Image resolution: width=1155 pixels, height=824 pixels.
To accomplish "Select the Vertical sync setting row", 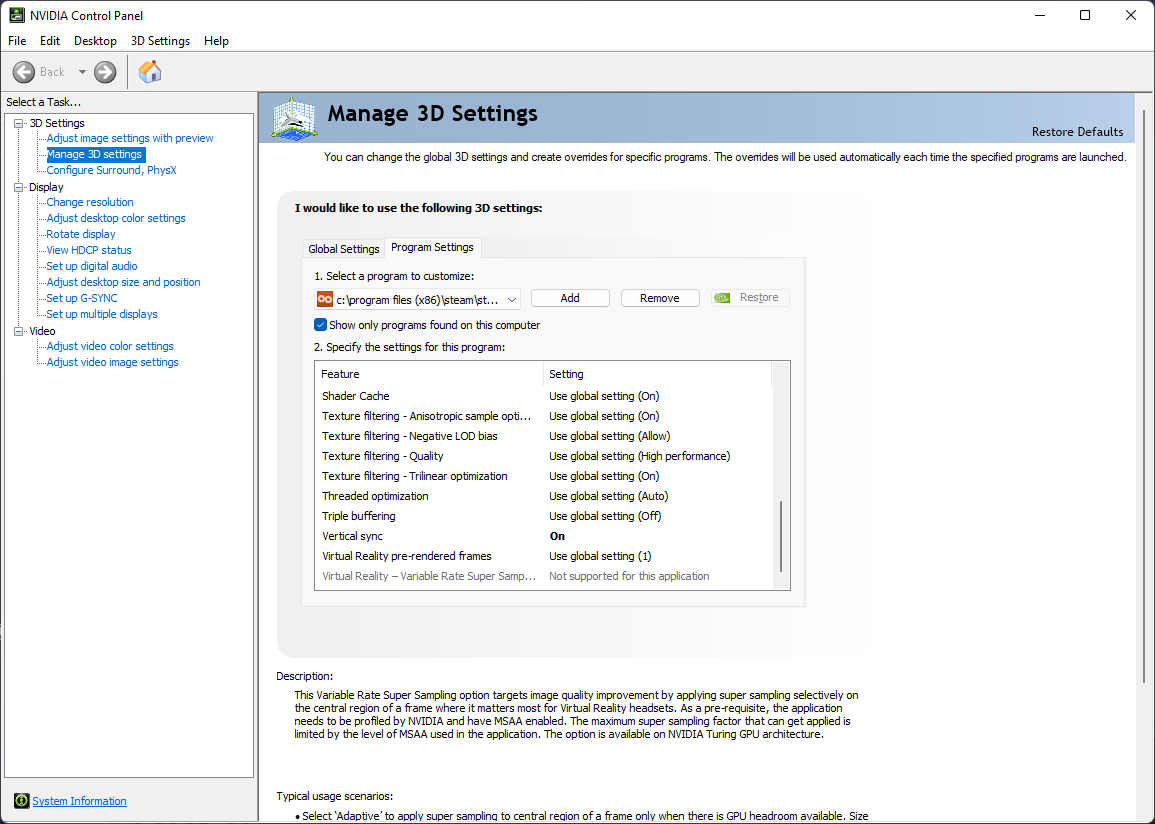I will coord(430,536).
